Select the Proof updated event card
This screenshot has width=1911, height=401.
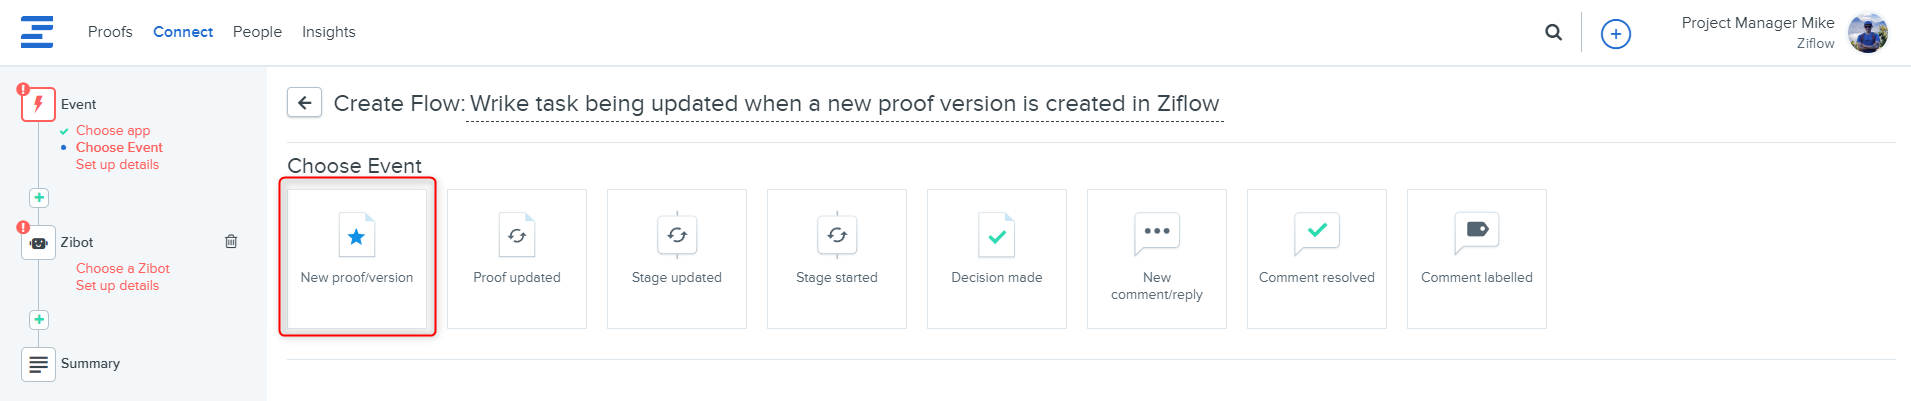click(x=517, y=258)
